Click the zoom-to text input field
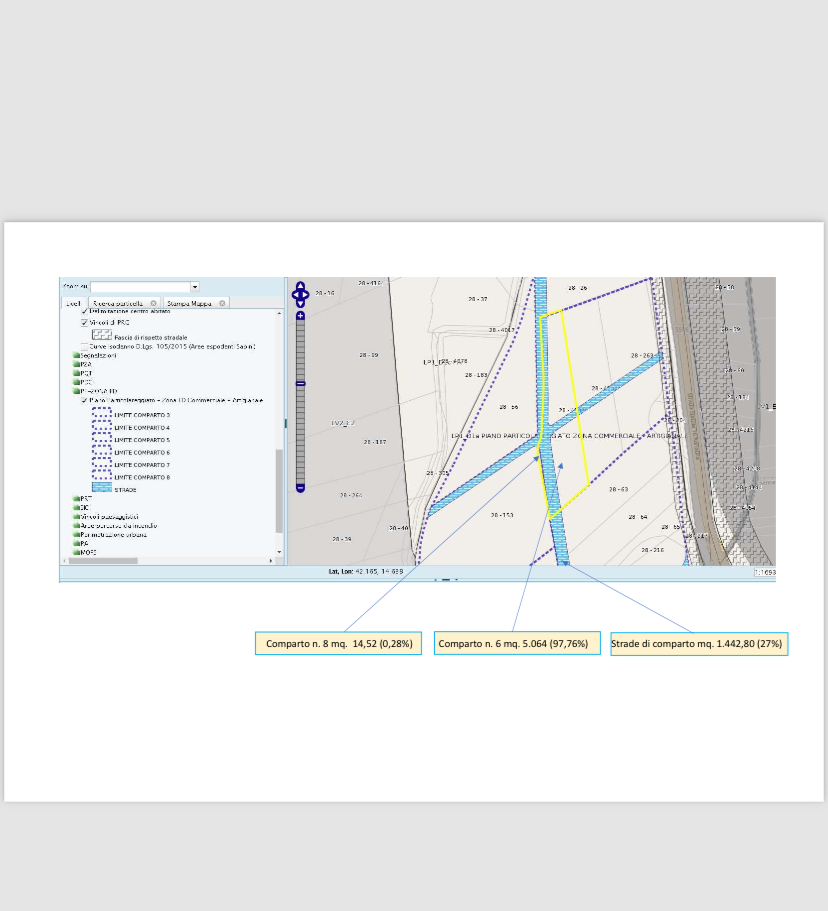Screen dimensions: 828x911 point(138,287)
